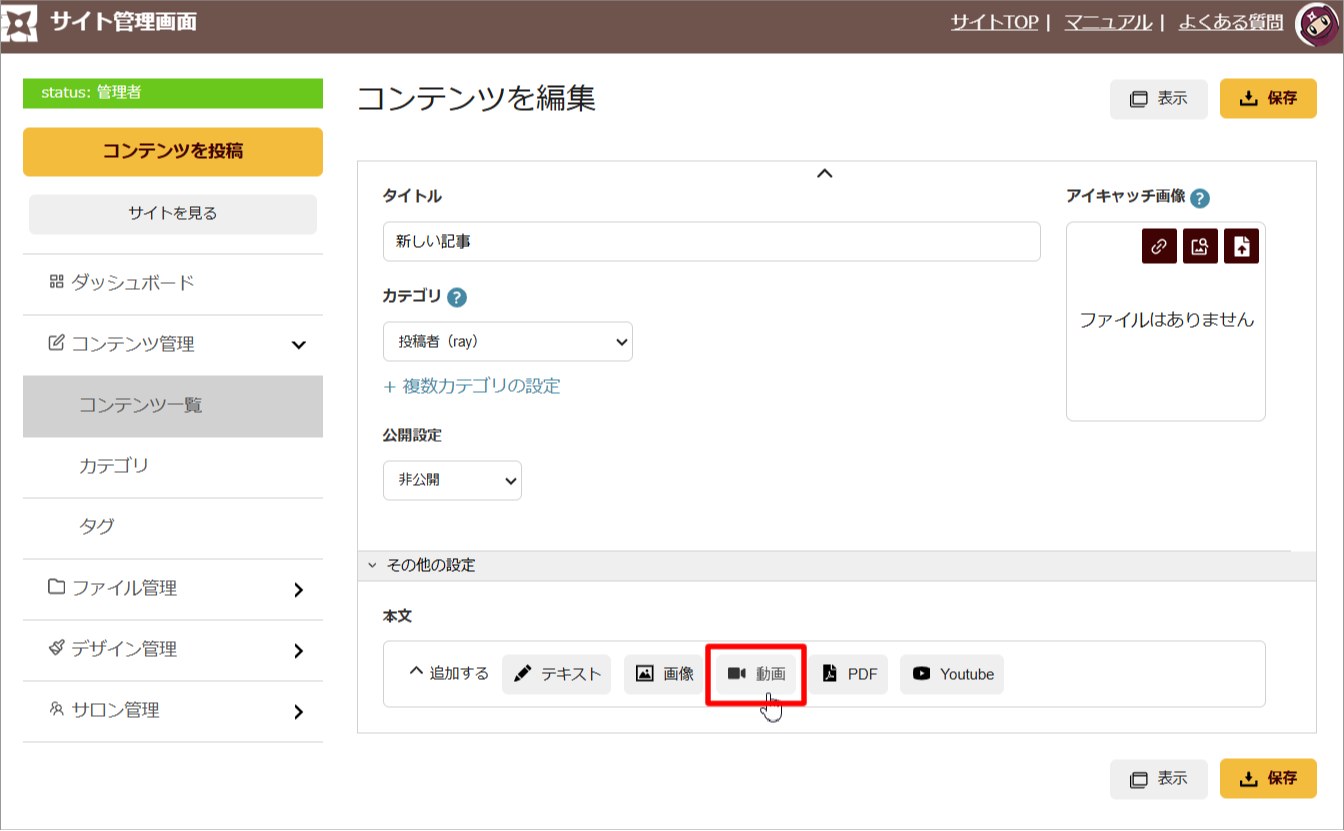
Task: Add a Youtube block to the body
Action: click(x=952, y=674)
